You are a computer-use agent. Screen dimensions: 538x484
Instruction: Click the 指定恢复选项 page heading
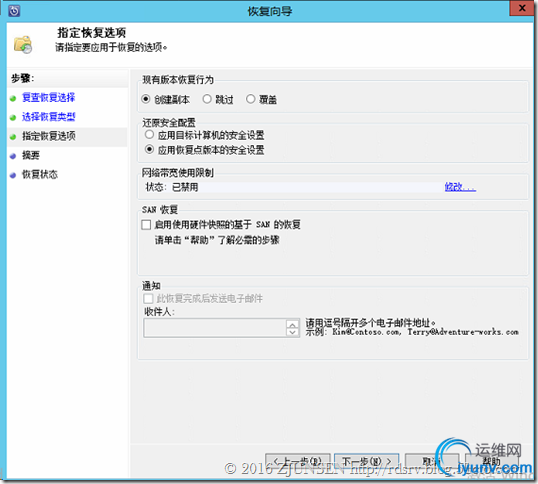click(x=92, y=33)
